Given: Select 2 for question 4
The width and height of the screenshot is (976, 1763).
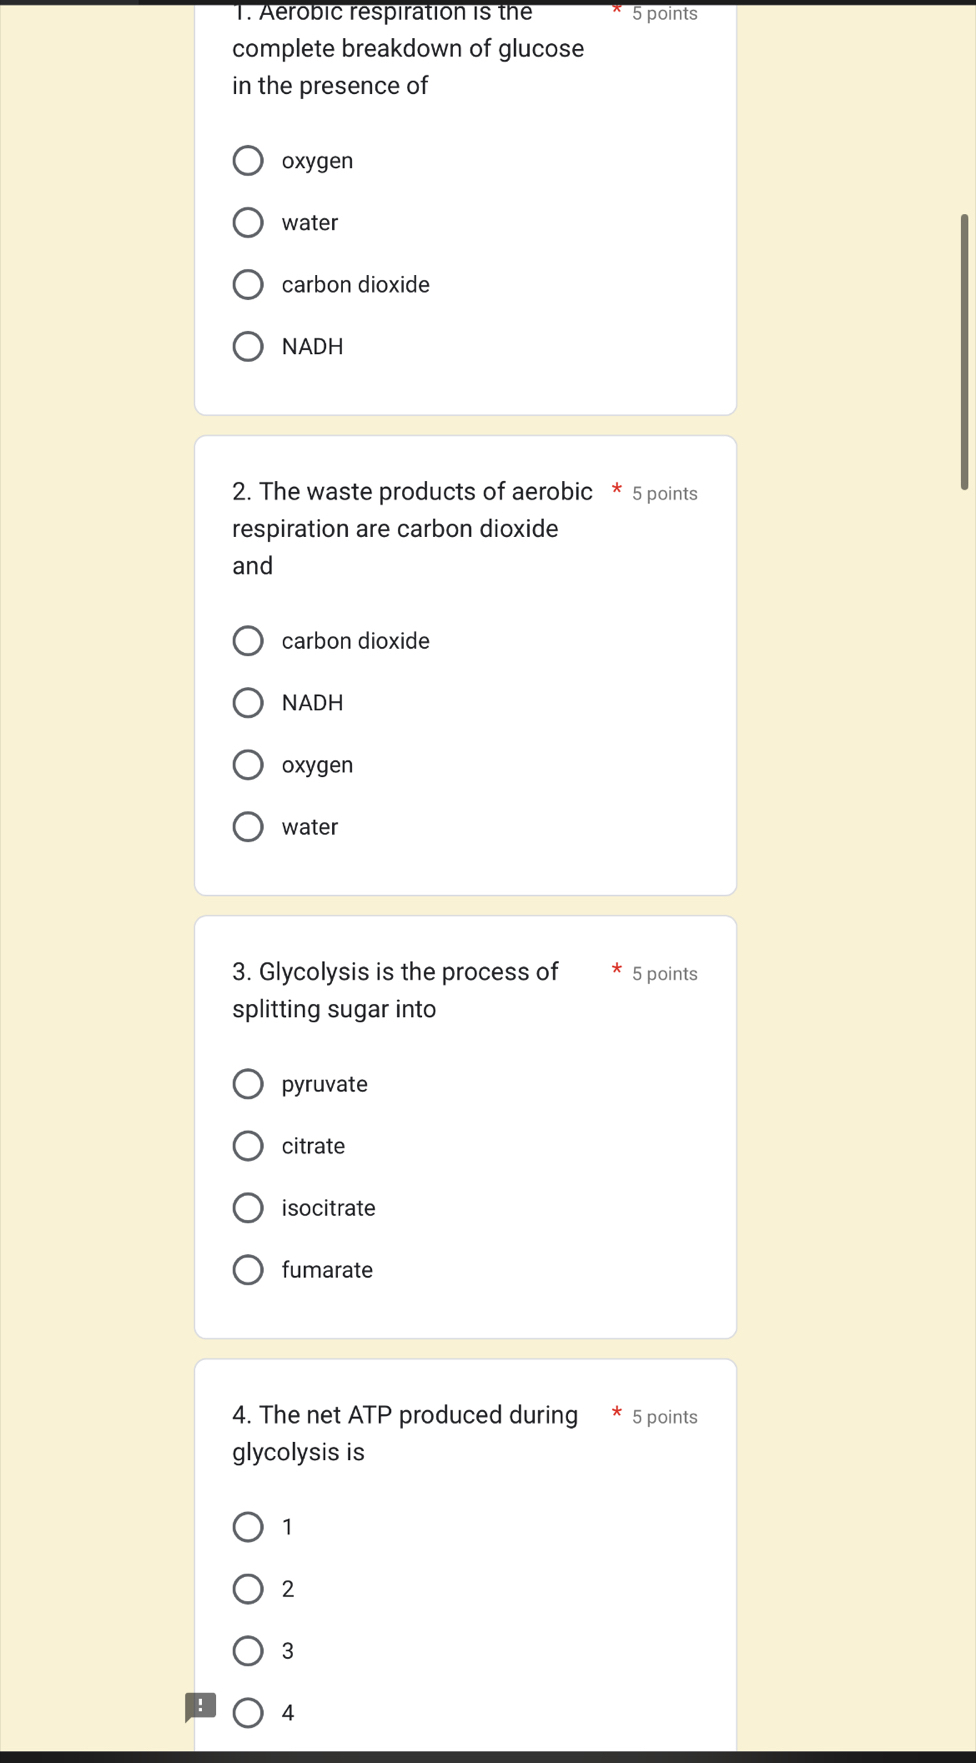Looking at the screenshot, I should click(248, 1588).
